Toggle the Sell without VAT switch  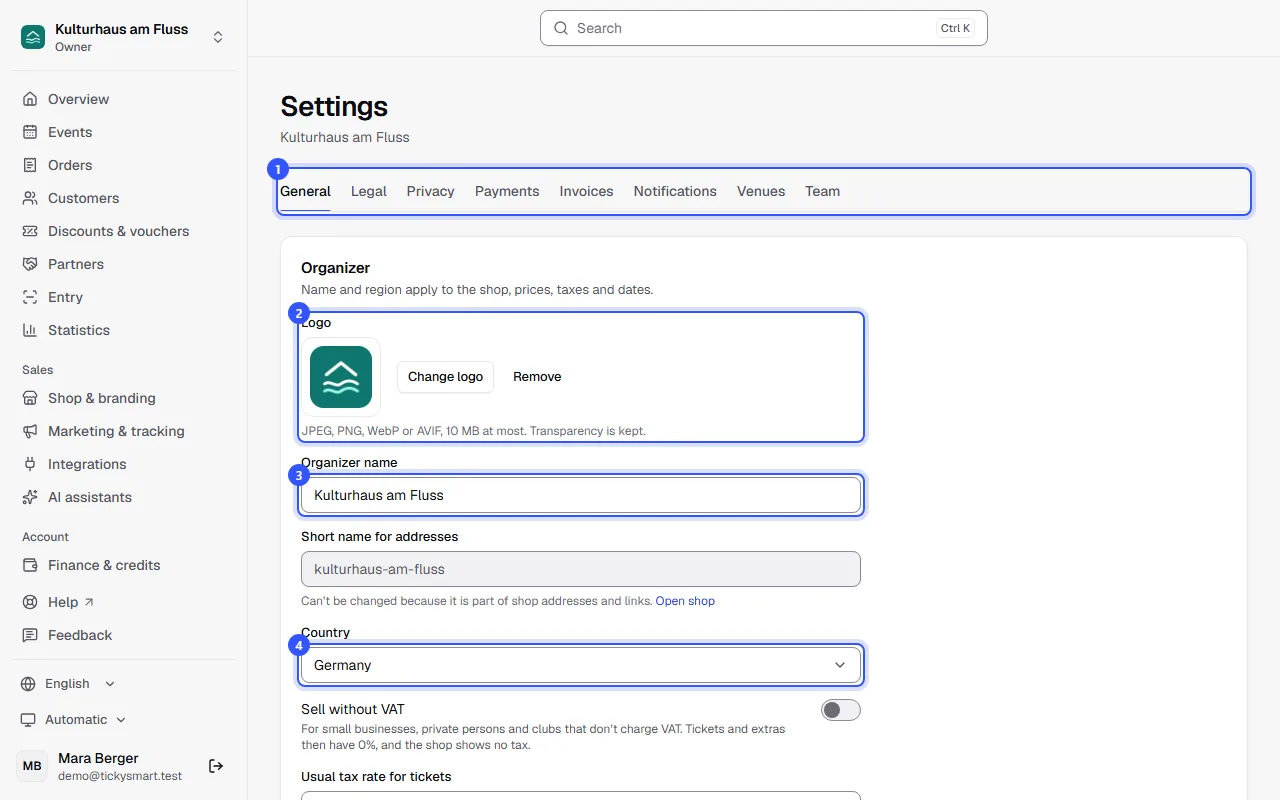[x=840, y=710]
